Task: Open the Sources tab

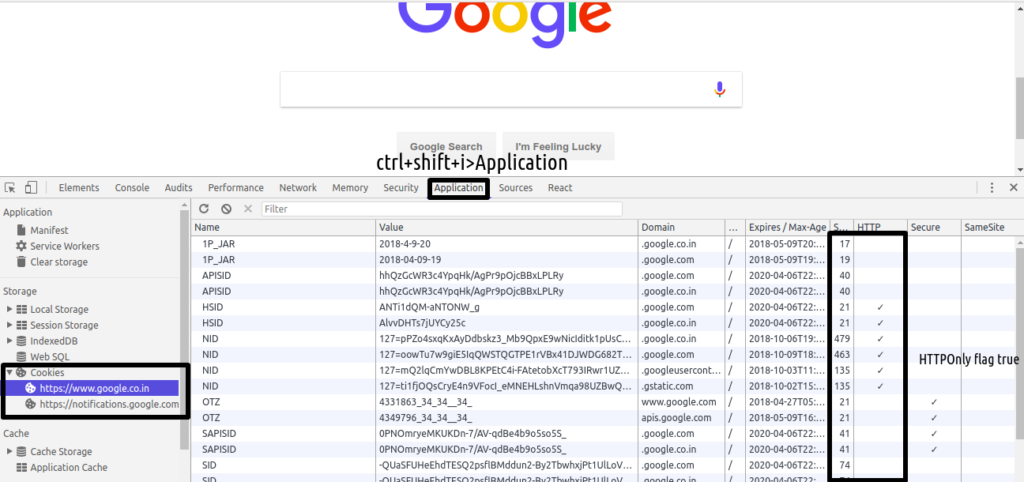Action: [x=515, y=187]
